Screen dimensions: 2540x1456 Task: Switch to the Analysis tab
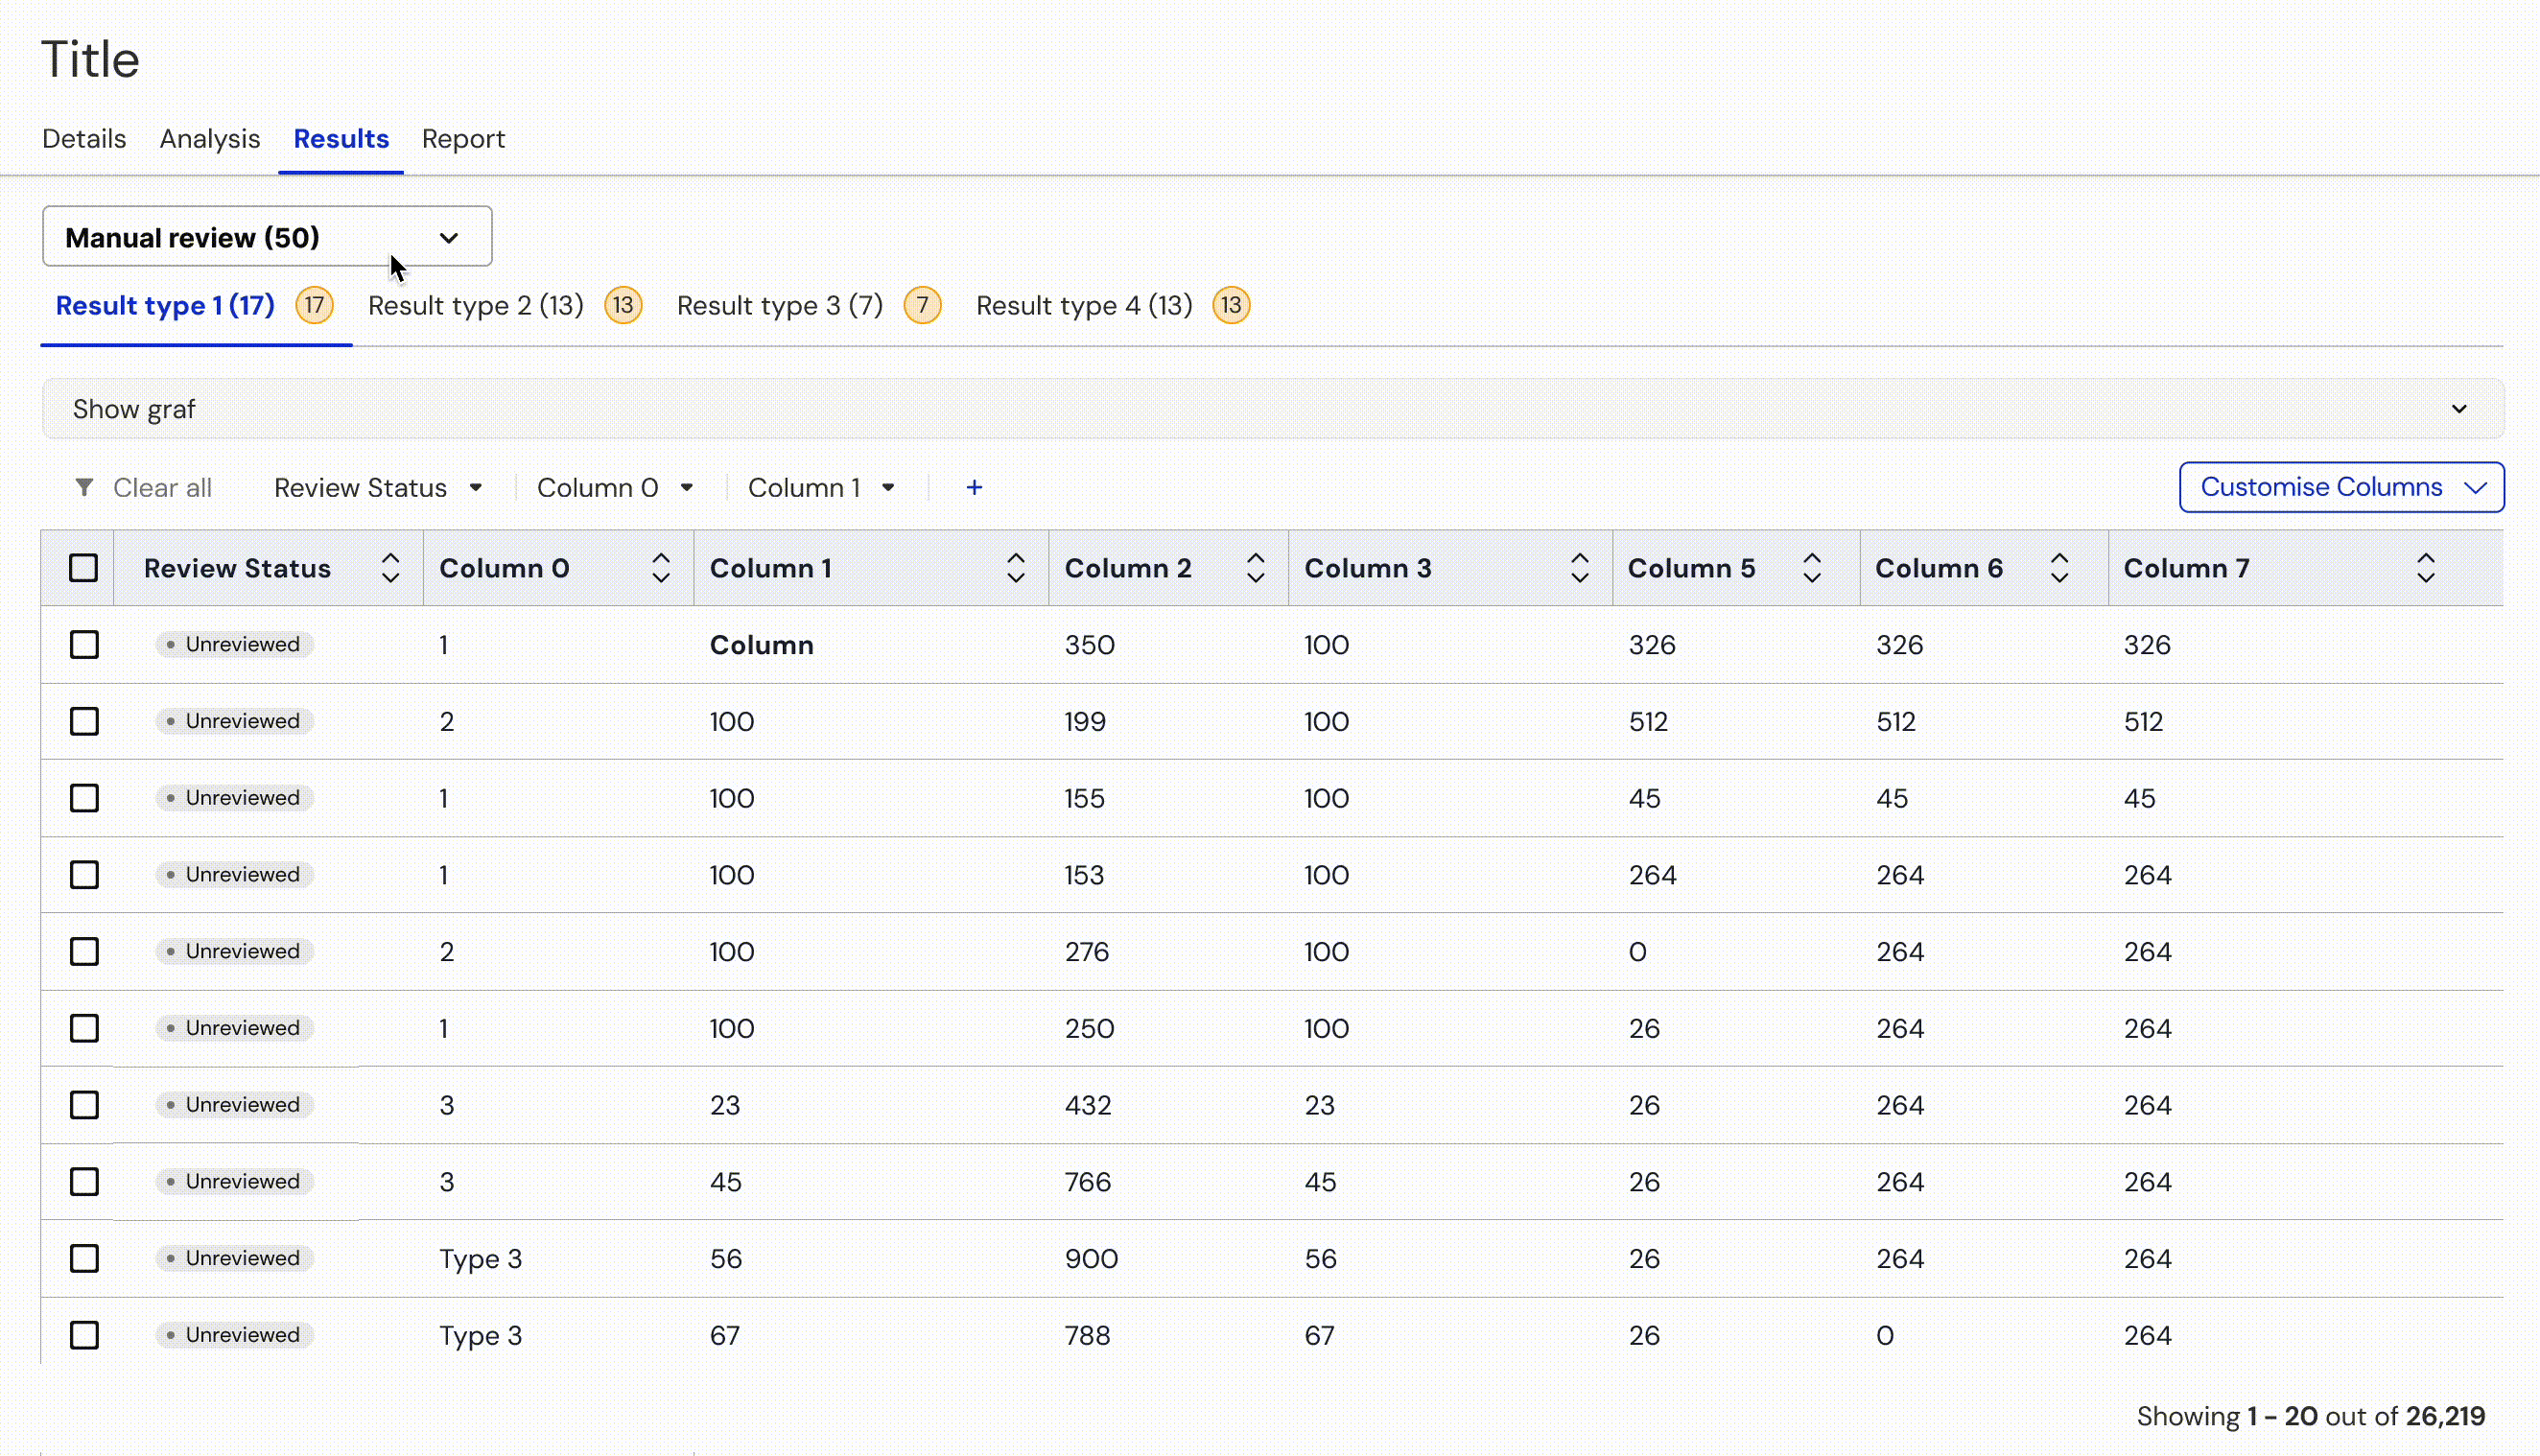pos(209,139)
